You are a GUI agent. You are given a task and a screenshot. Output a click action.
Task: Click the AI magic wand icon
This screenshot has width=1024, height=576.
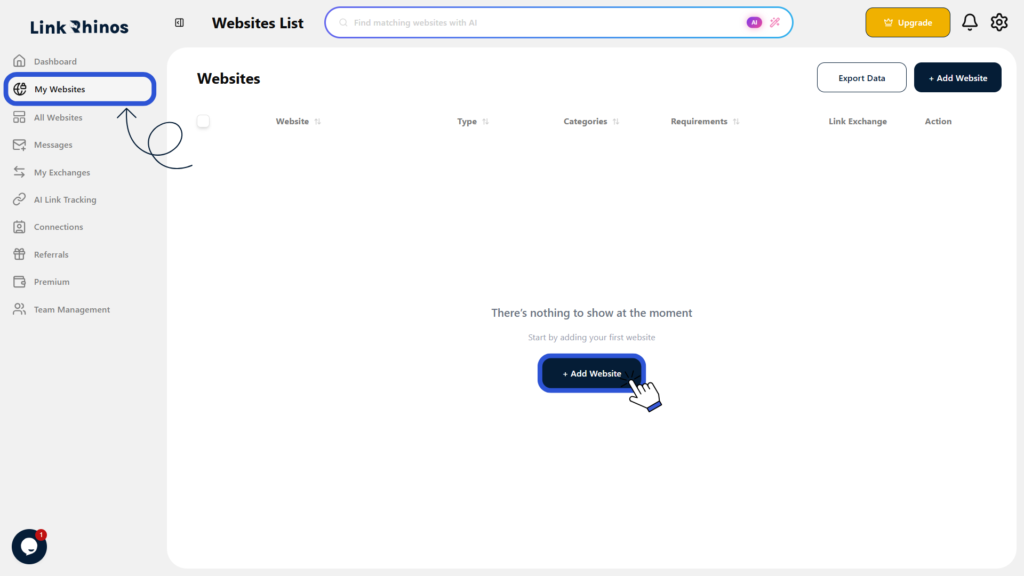tap(775, 22)
